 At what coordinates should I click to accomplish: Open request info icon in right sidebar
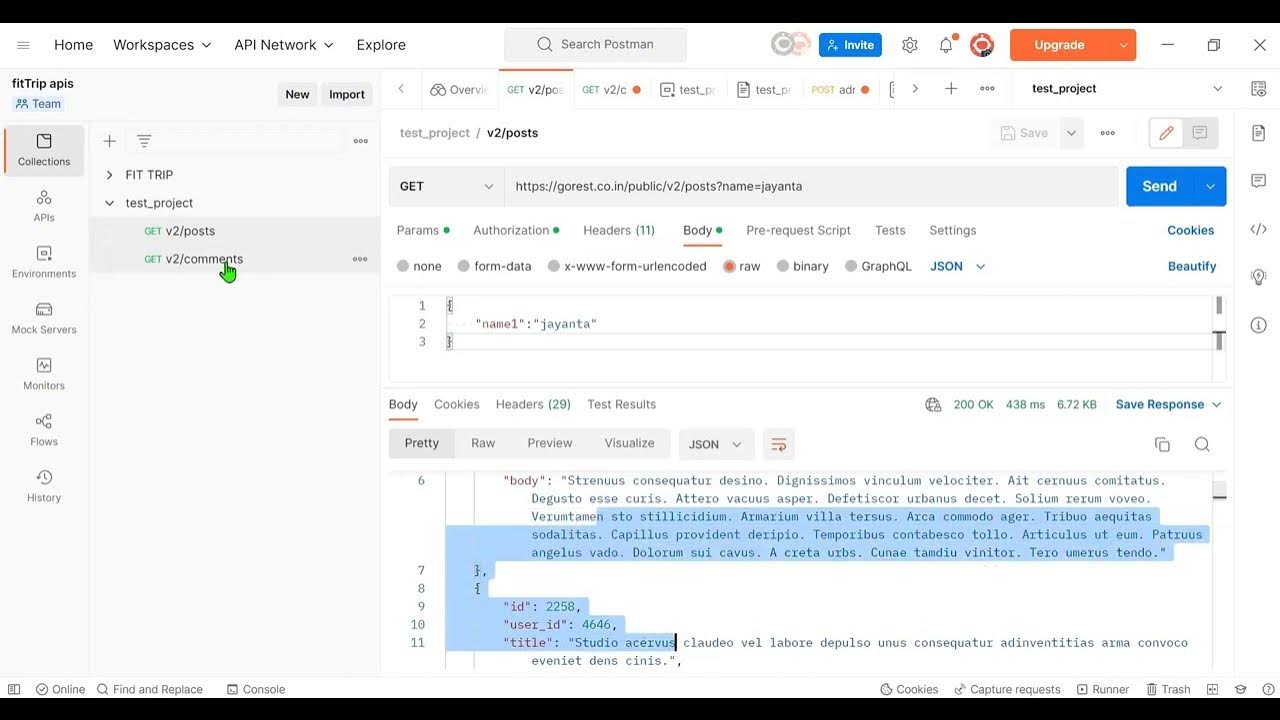coord(1258,325)
